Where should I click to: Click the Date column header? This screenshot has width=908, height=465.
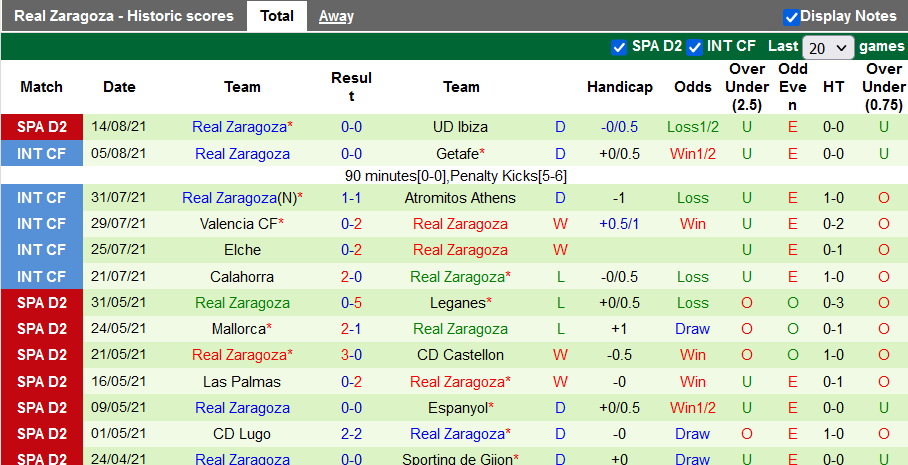coord(119,87)
